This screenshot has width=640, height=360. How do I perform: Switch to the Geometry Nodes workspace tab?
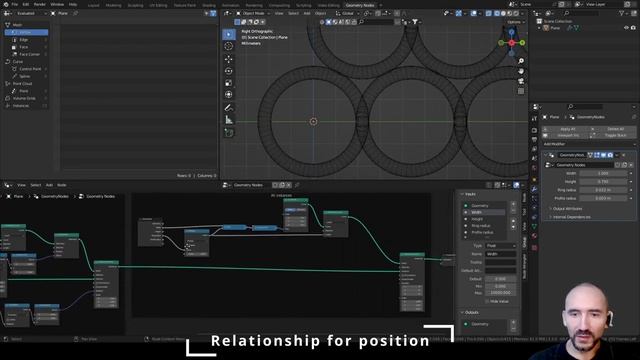point(360,5)
